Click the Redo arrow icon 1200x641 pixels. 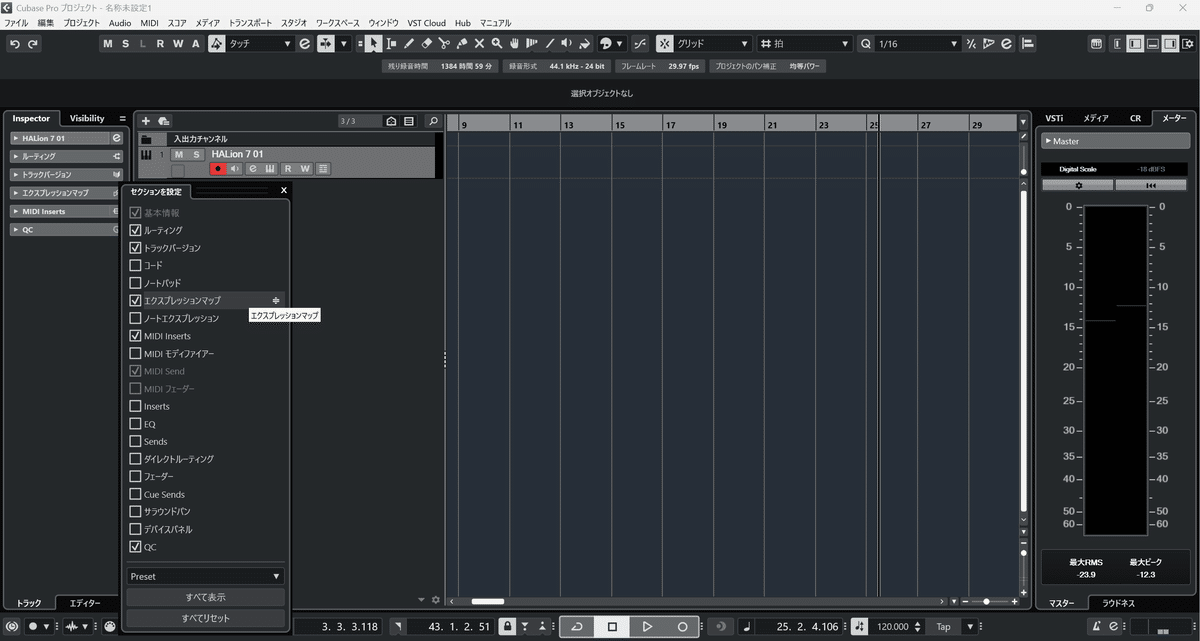coord(34,44)
